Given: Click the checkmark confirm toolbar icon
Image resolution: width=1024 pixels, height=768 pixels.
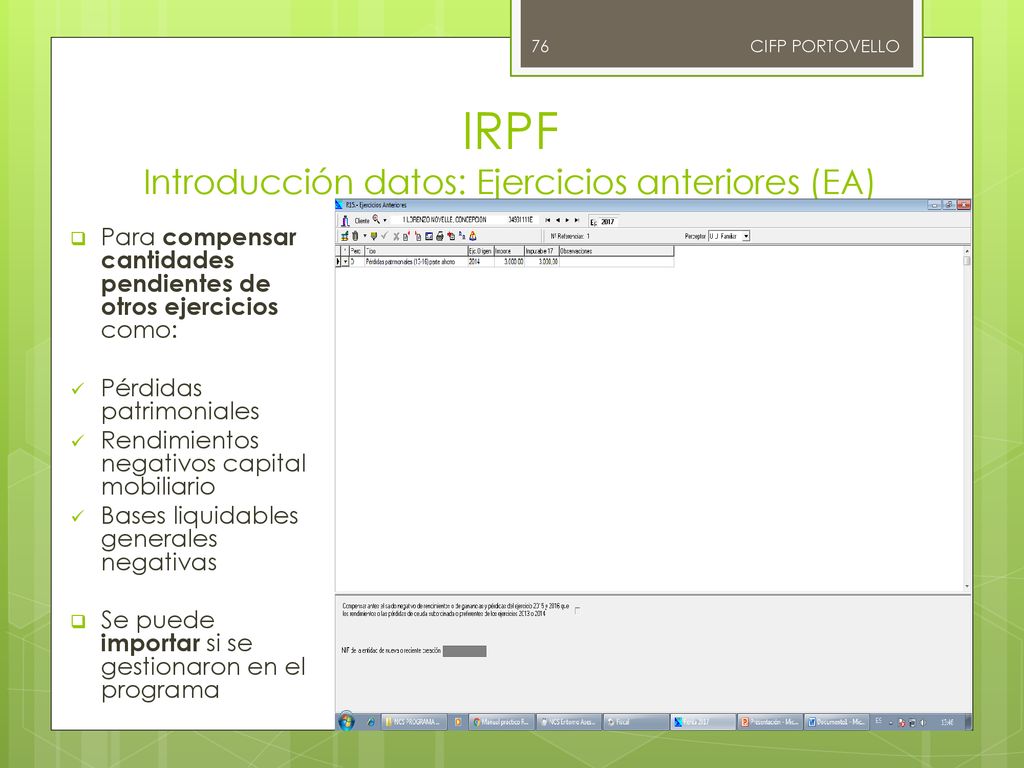Looking at the screenshot, I should click(x=385, y=236).
